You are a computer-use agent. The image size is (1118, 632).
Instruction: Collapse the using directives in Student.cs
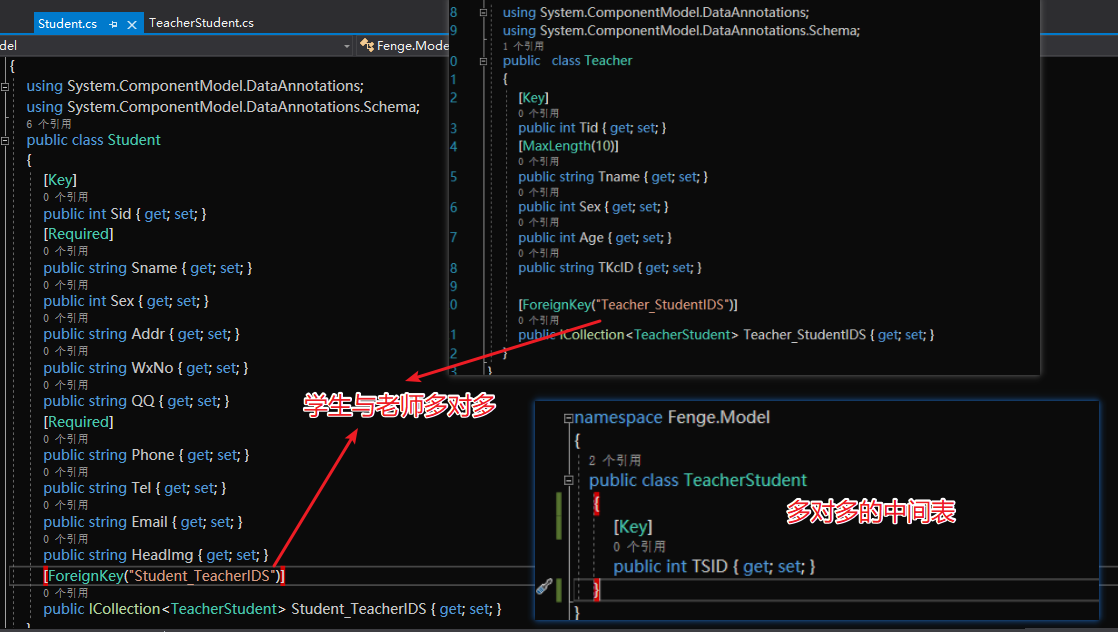(x=5, y=86)
